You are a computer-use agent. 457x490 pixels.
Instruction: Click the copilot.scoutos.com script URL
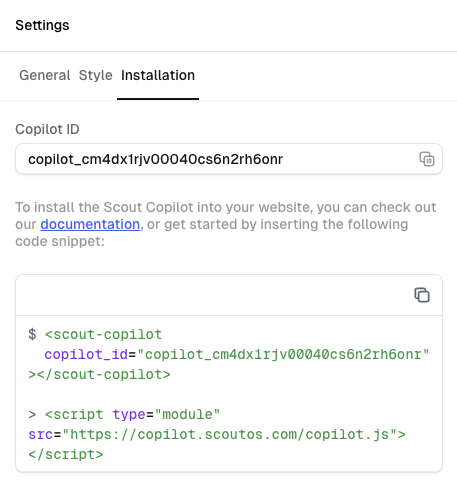click(x=229, y=434)
